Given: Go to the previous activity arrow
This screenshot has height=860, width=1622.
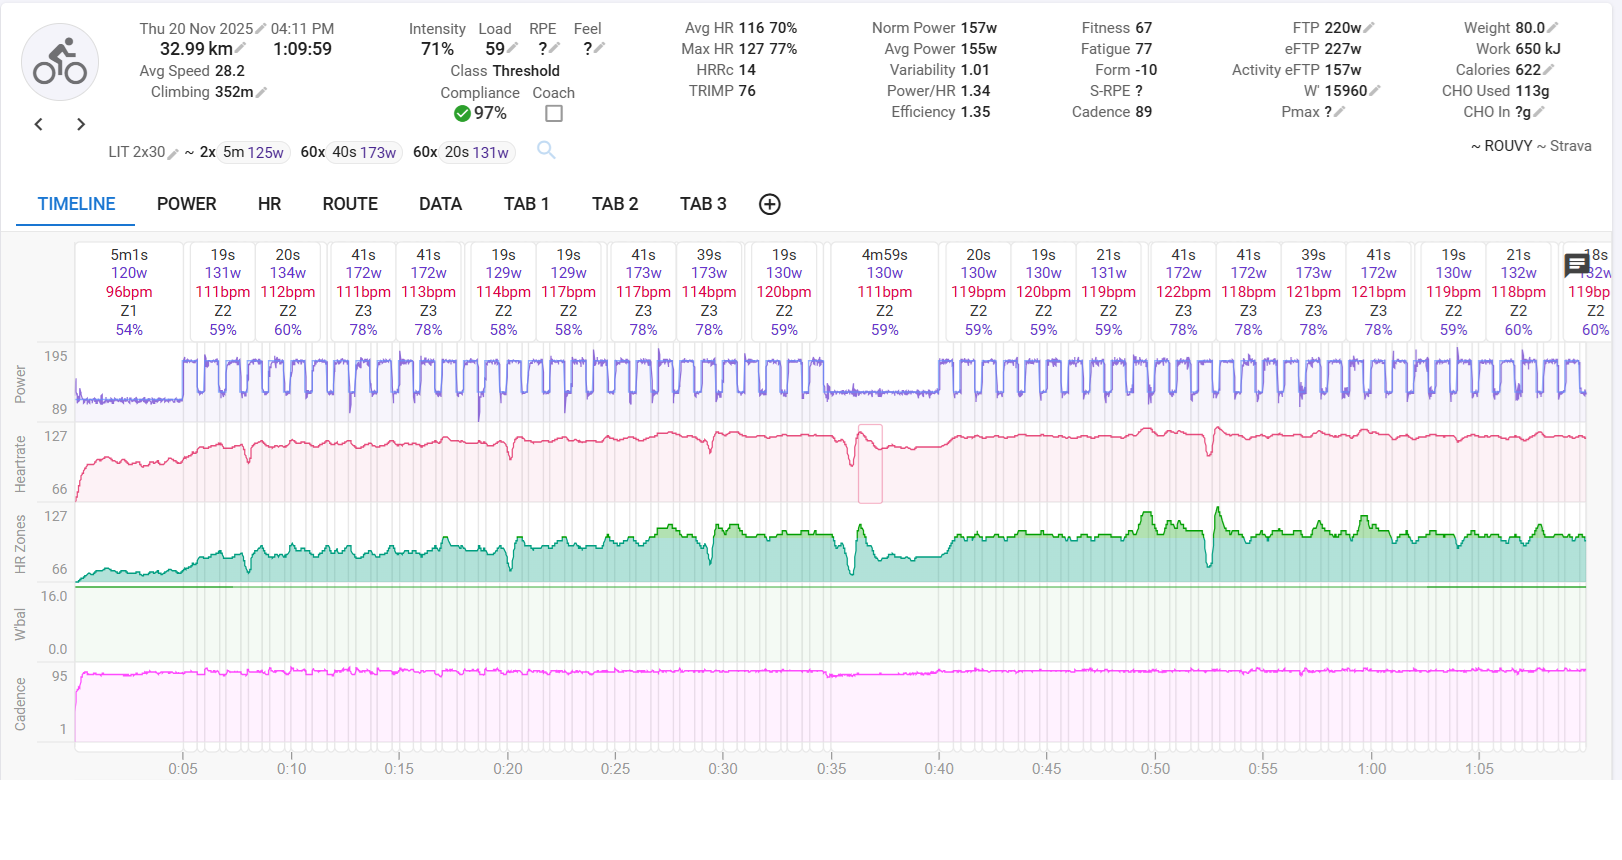Looking at the screenshot, I should [x=39, y=124].
